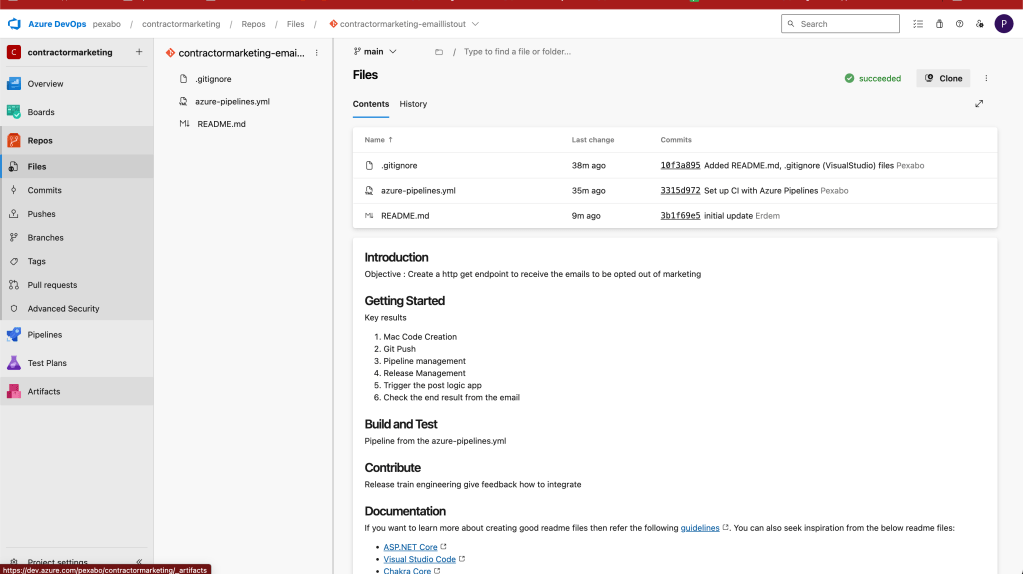Viewport: 1023px width, 574px height.
Task: Click the azure-pipelines.yml pipeline file icon in table
Action: coord(369,190)
